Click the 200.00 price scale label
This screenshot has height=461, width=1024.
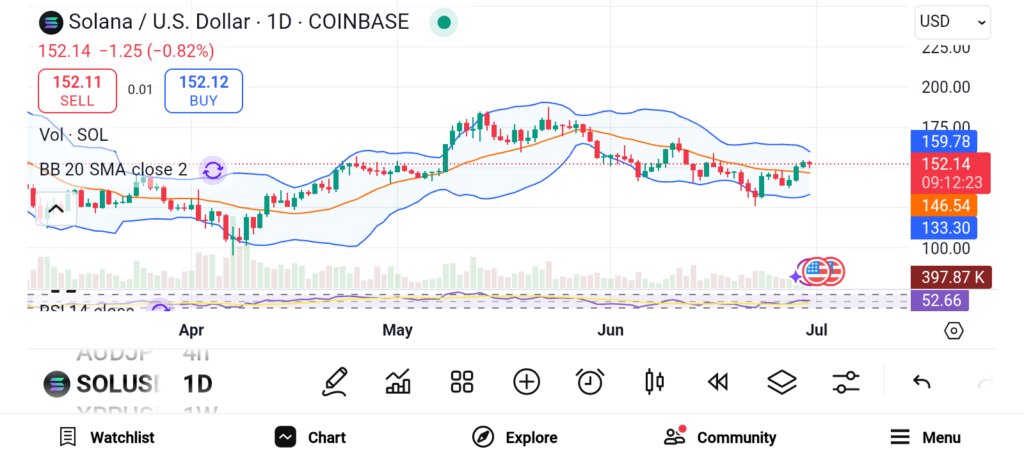click(945, 87)
